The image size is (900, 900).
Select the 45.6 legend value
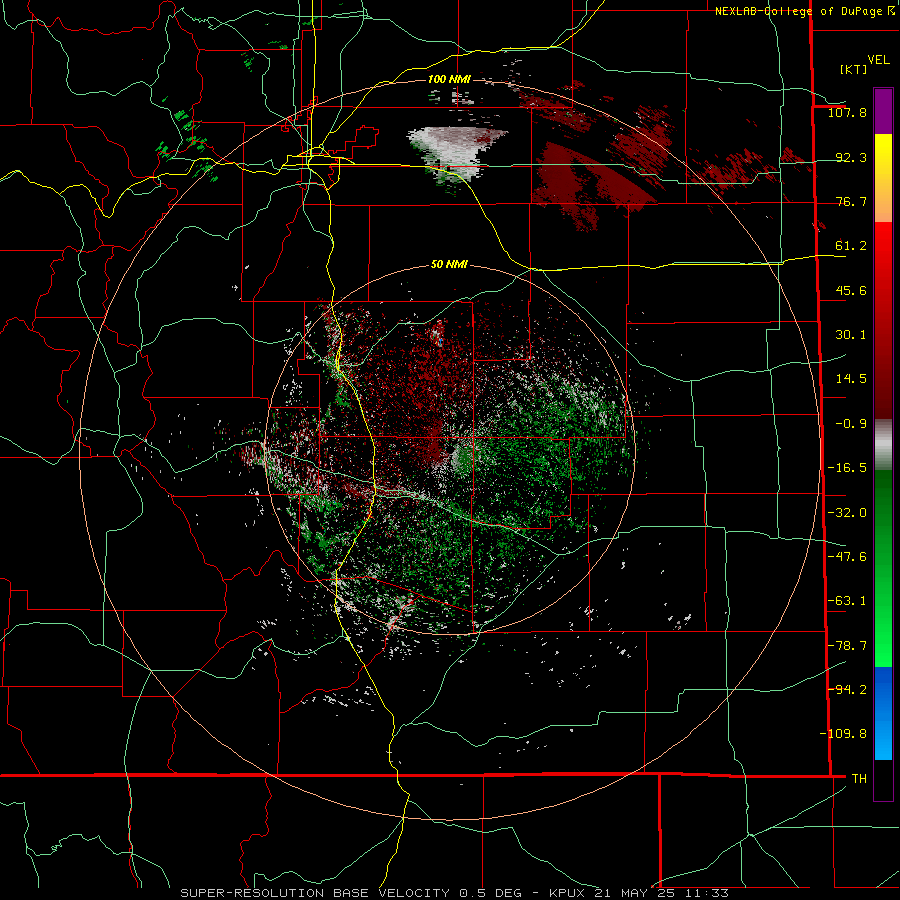[x=851, y=290]
